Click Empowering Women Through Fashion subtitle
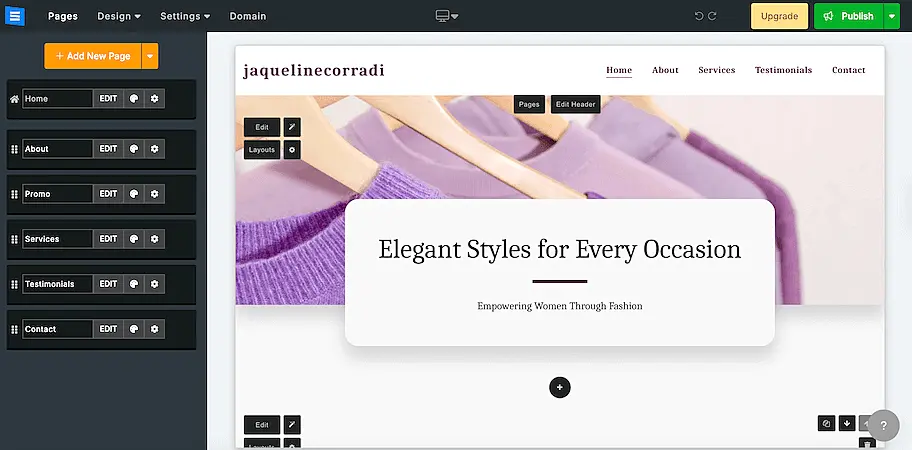The image size is (912, 450). (x=560, y=306)
